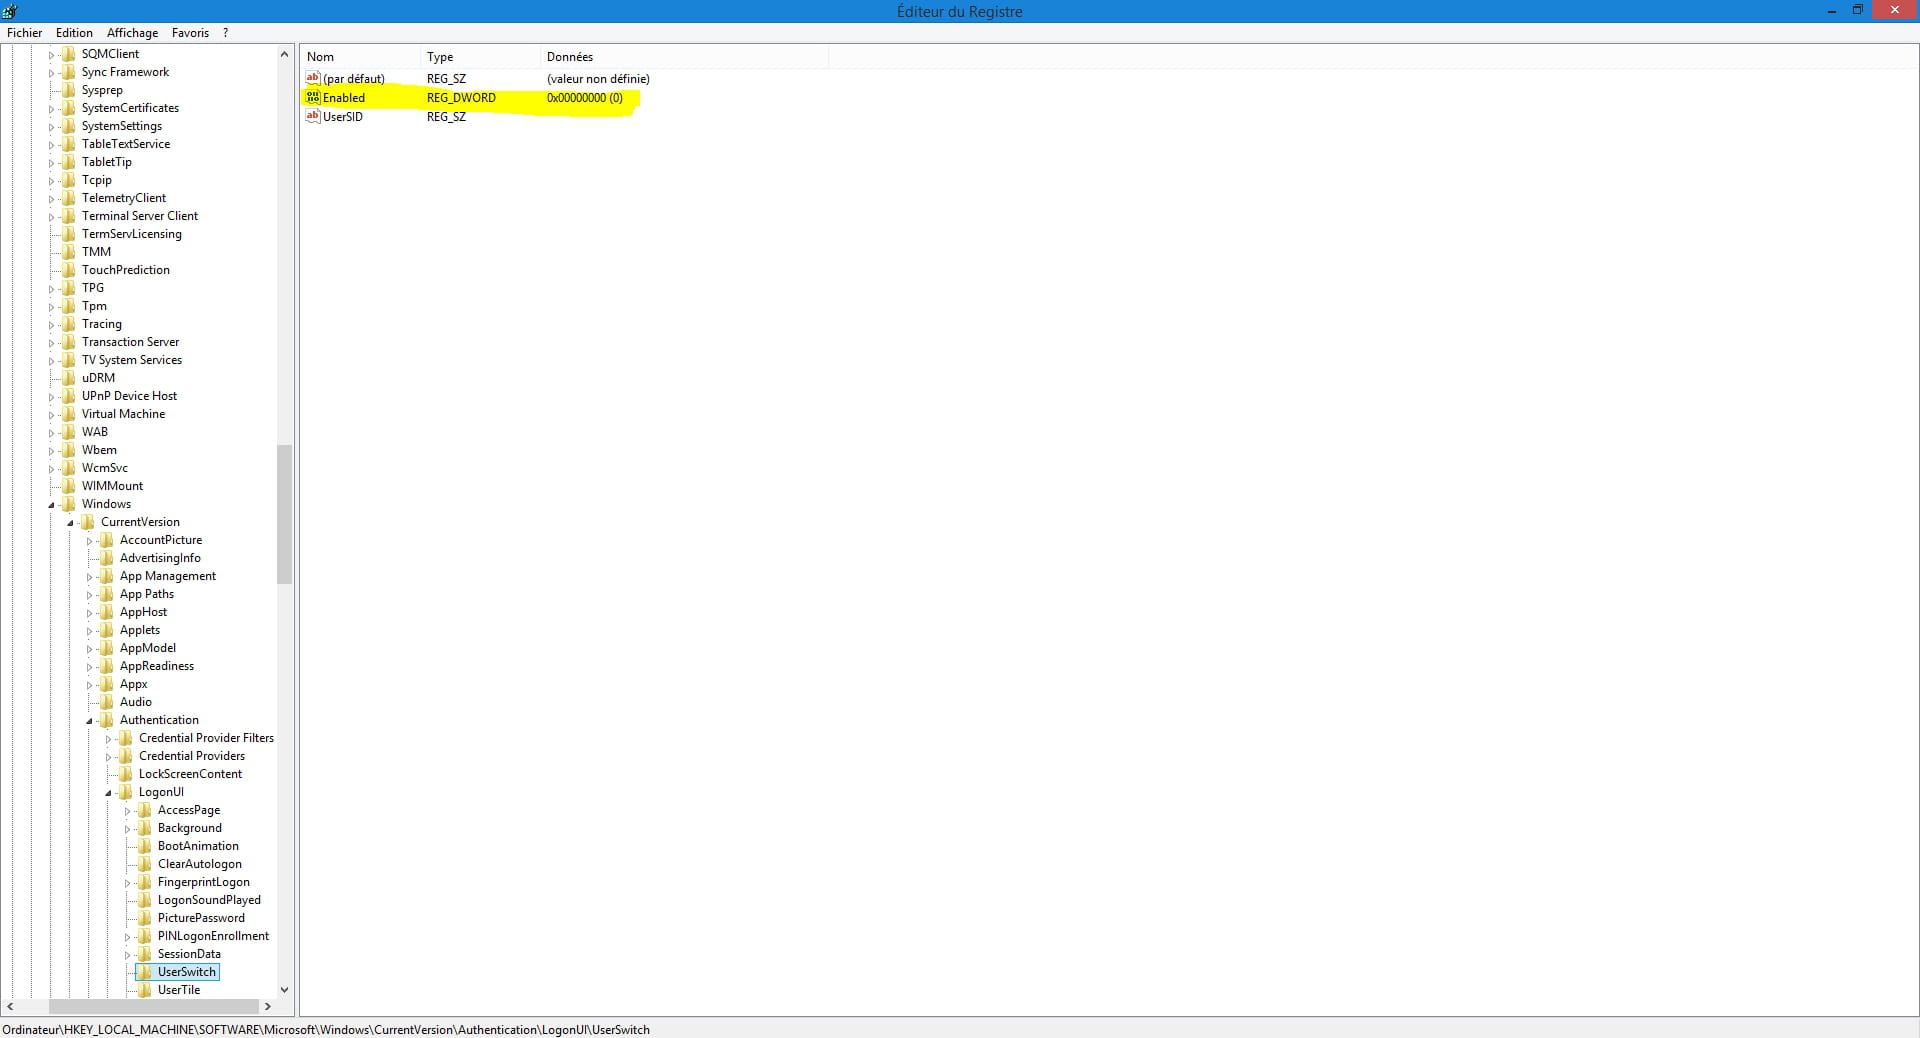Click the (valeur non définie) data cell
Image resolution: width=1920 pixels, height=1038 pixels.
[598, 79]
